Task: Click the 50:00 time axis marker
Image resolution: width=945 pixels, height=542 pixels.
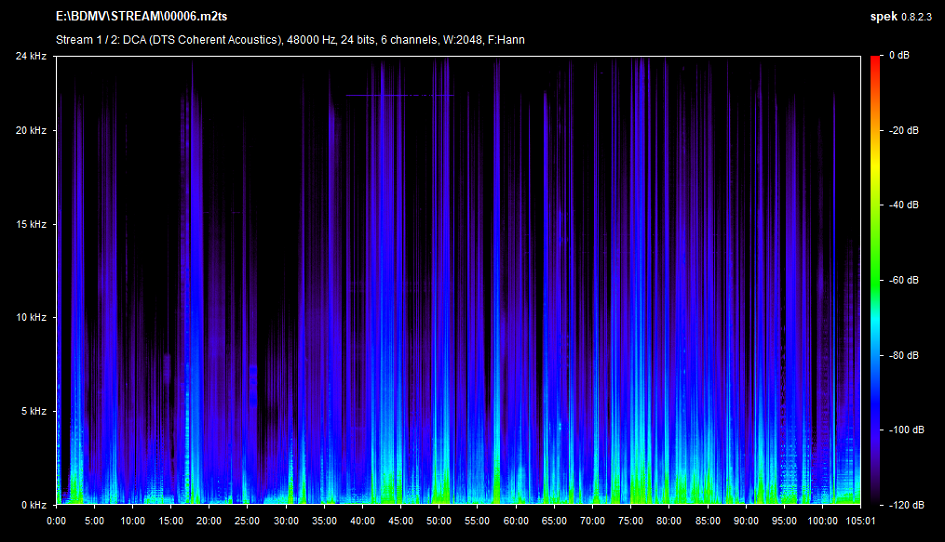Action: coord(439,520)
